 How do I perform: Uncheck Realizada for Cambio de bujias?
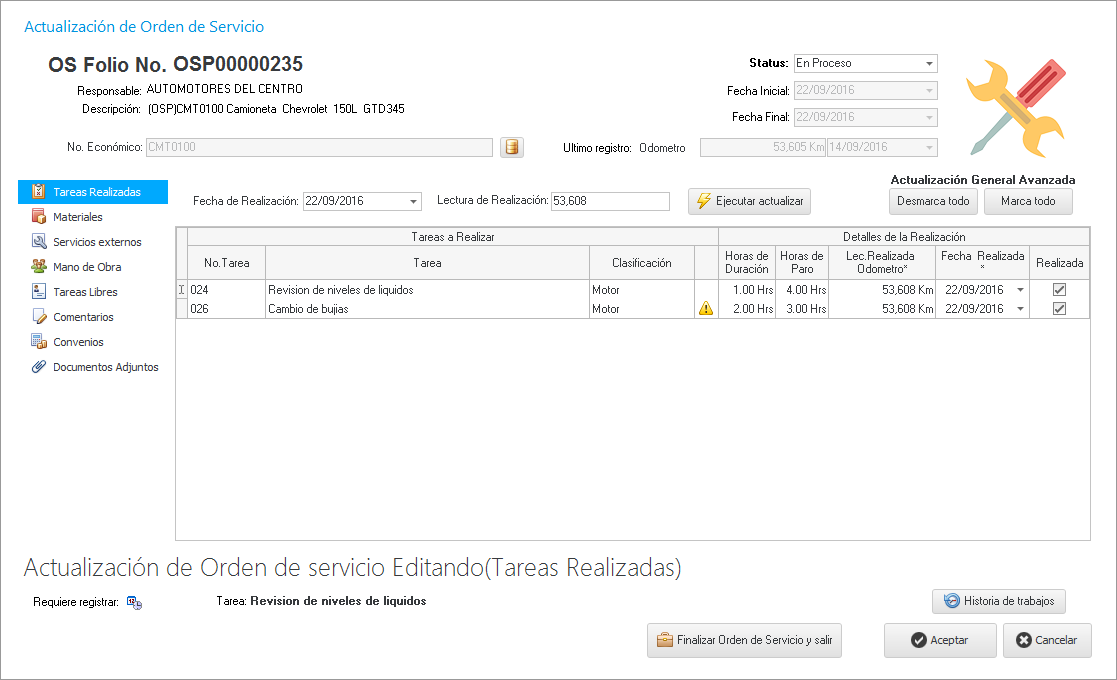click(1059, 309)
